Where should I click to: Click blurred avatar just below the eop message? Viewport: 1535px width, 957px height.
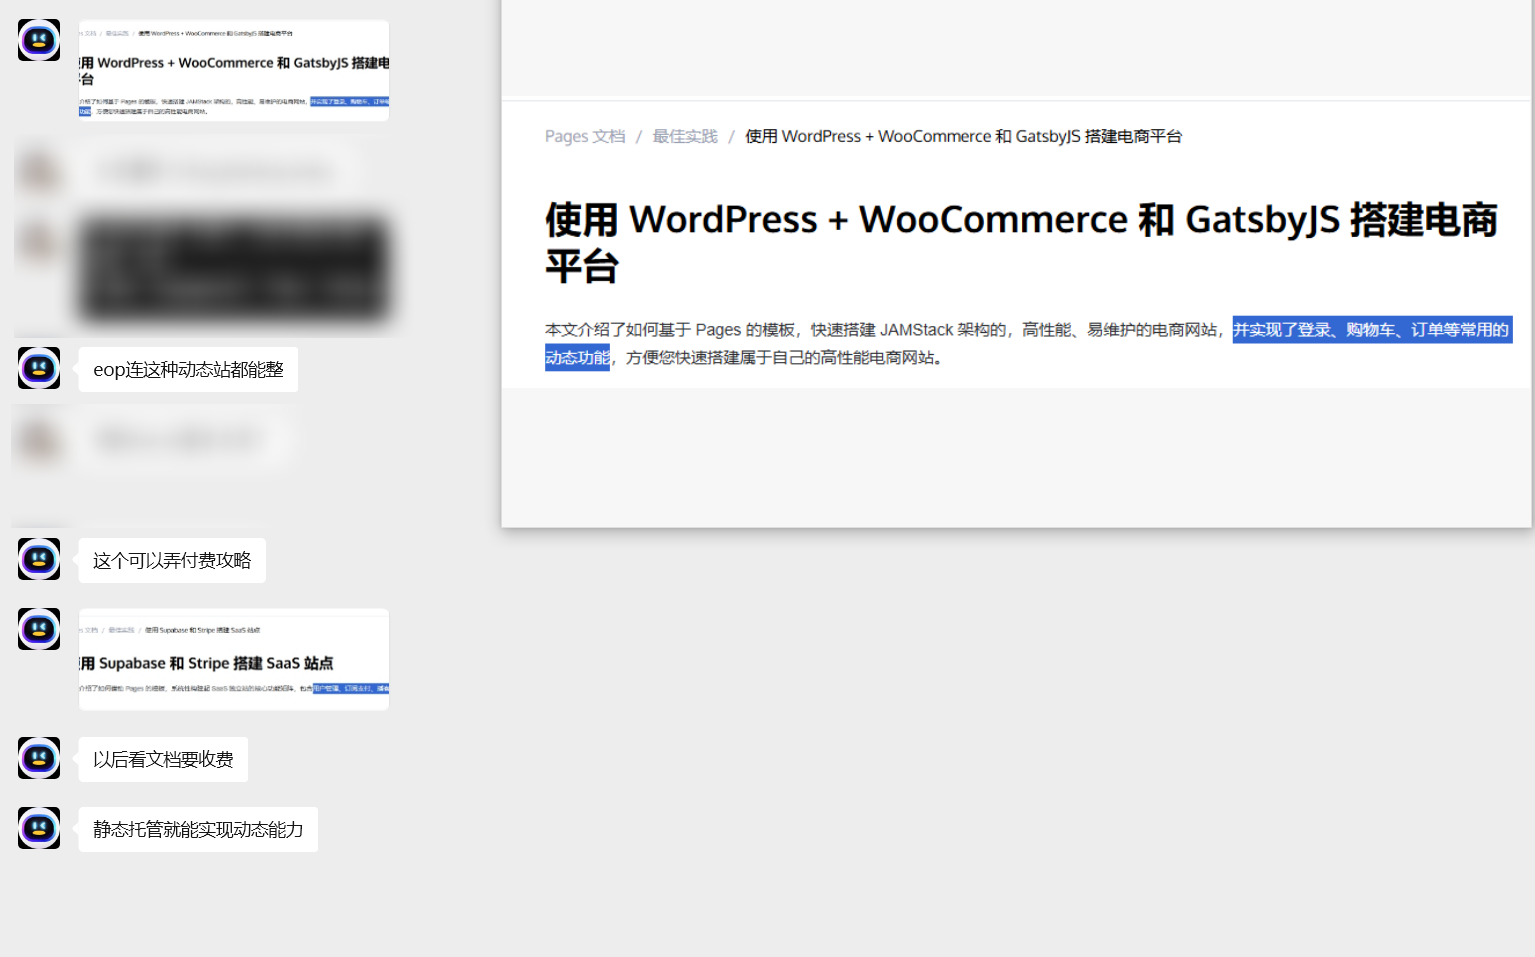click(39, 440)
